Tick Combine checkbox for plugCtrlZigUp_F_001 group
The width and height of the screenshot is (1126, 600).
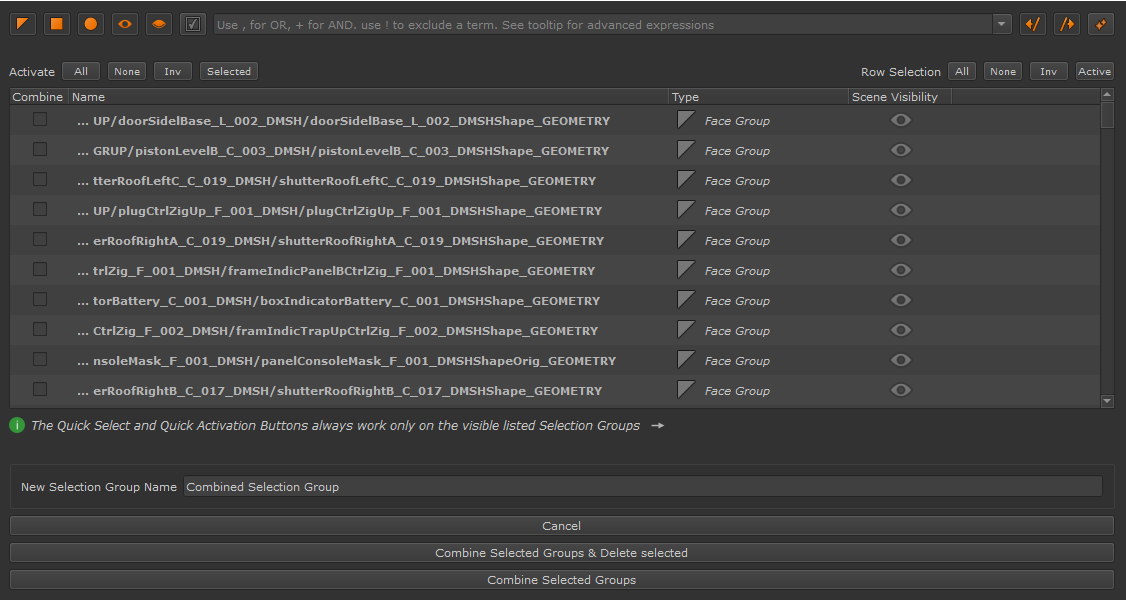tap(40, 209)
